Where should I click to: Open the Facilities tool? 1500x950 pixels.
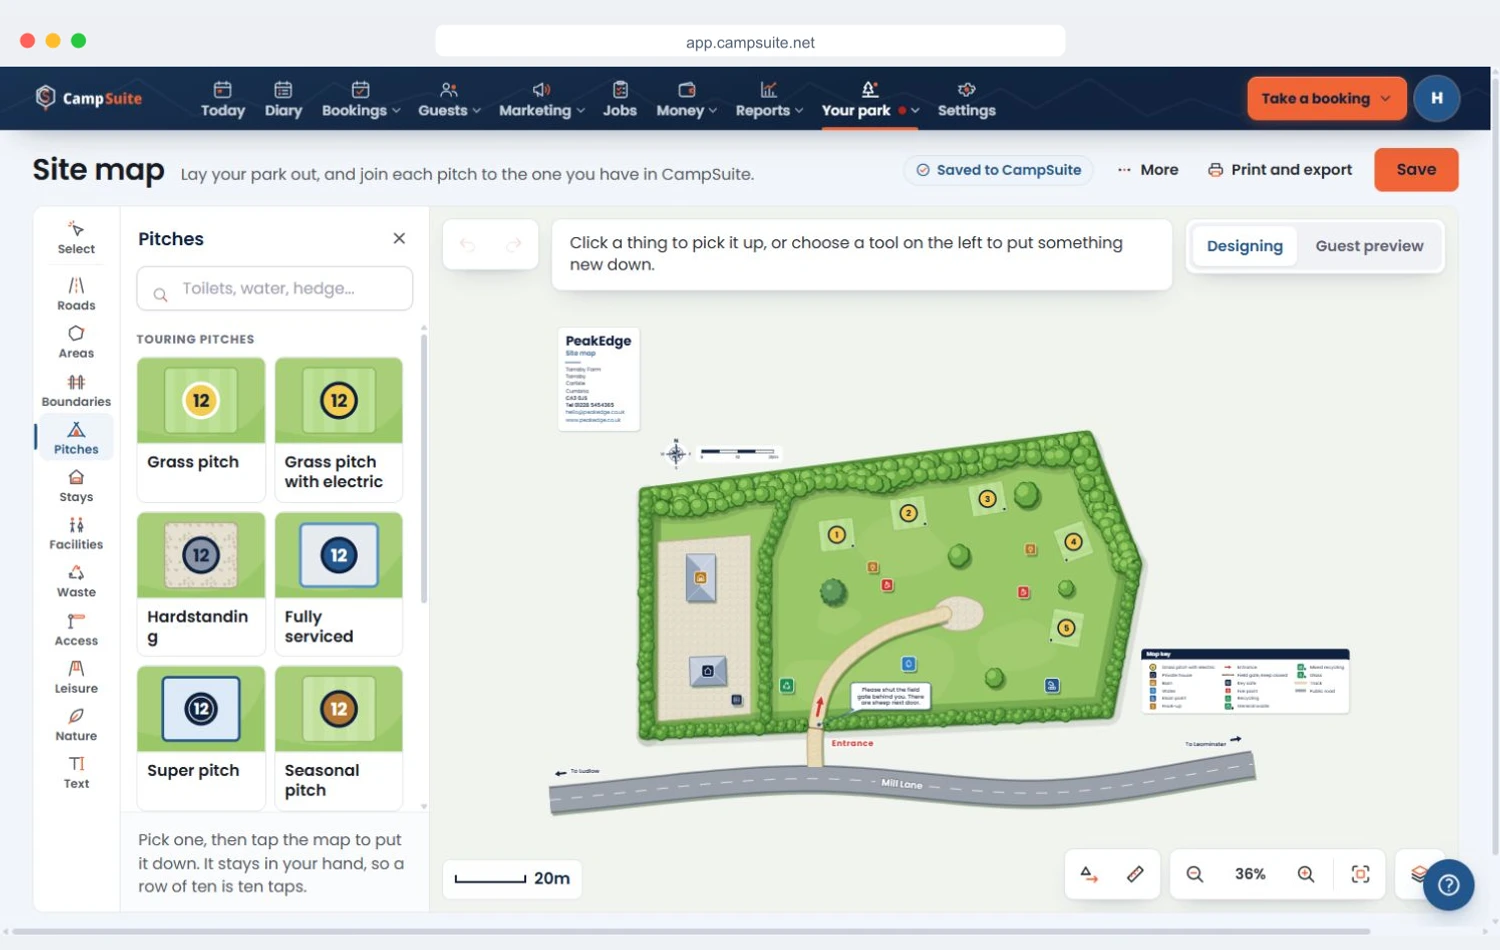[x=76, y=533]
